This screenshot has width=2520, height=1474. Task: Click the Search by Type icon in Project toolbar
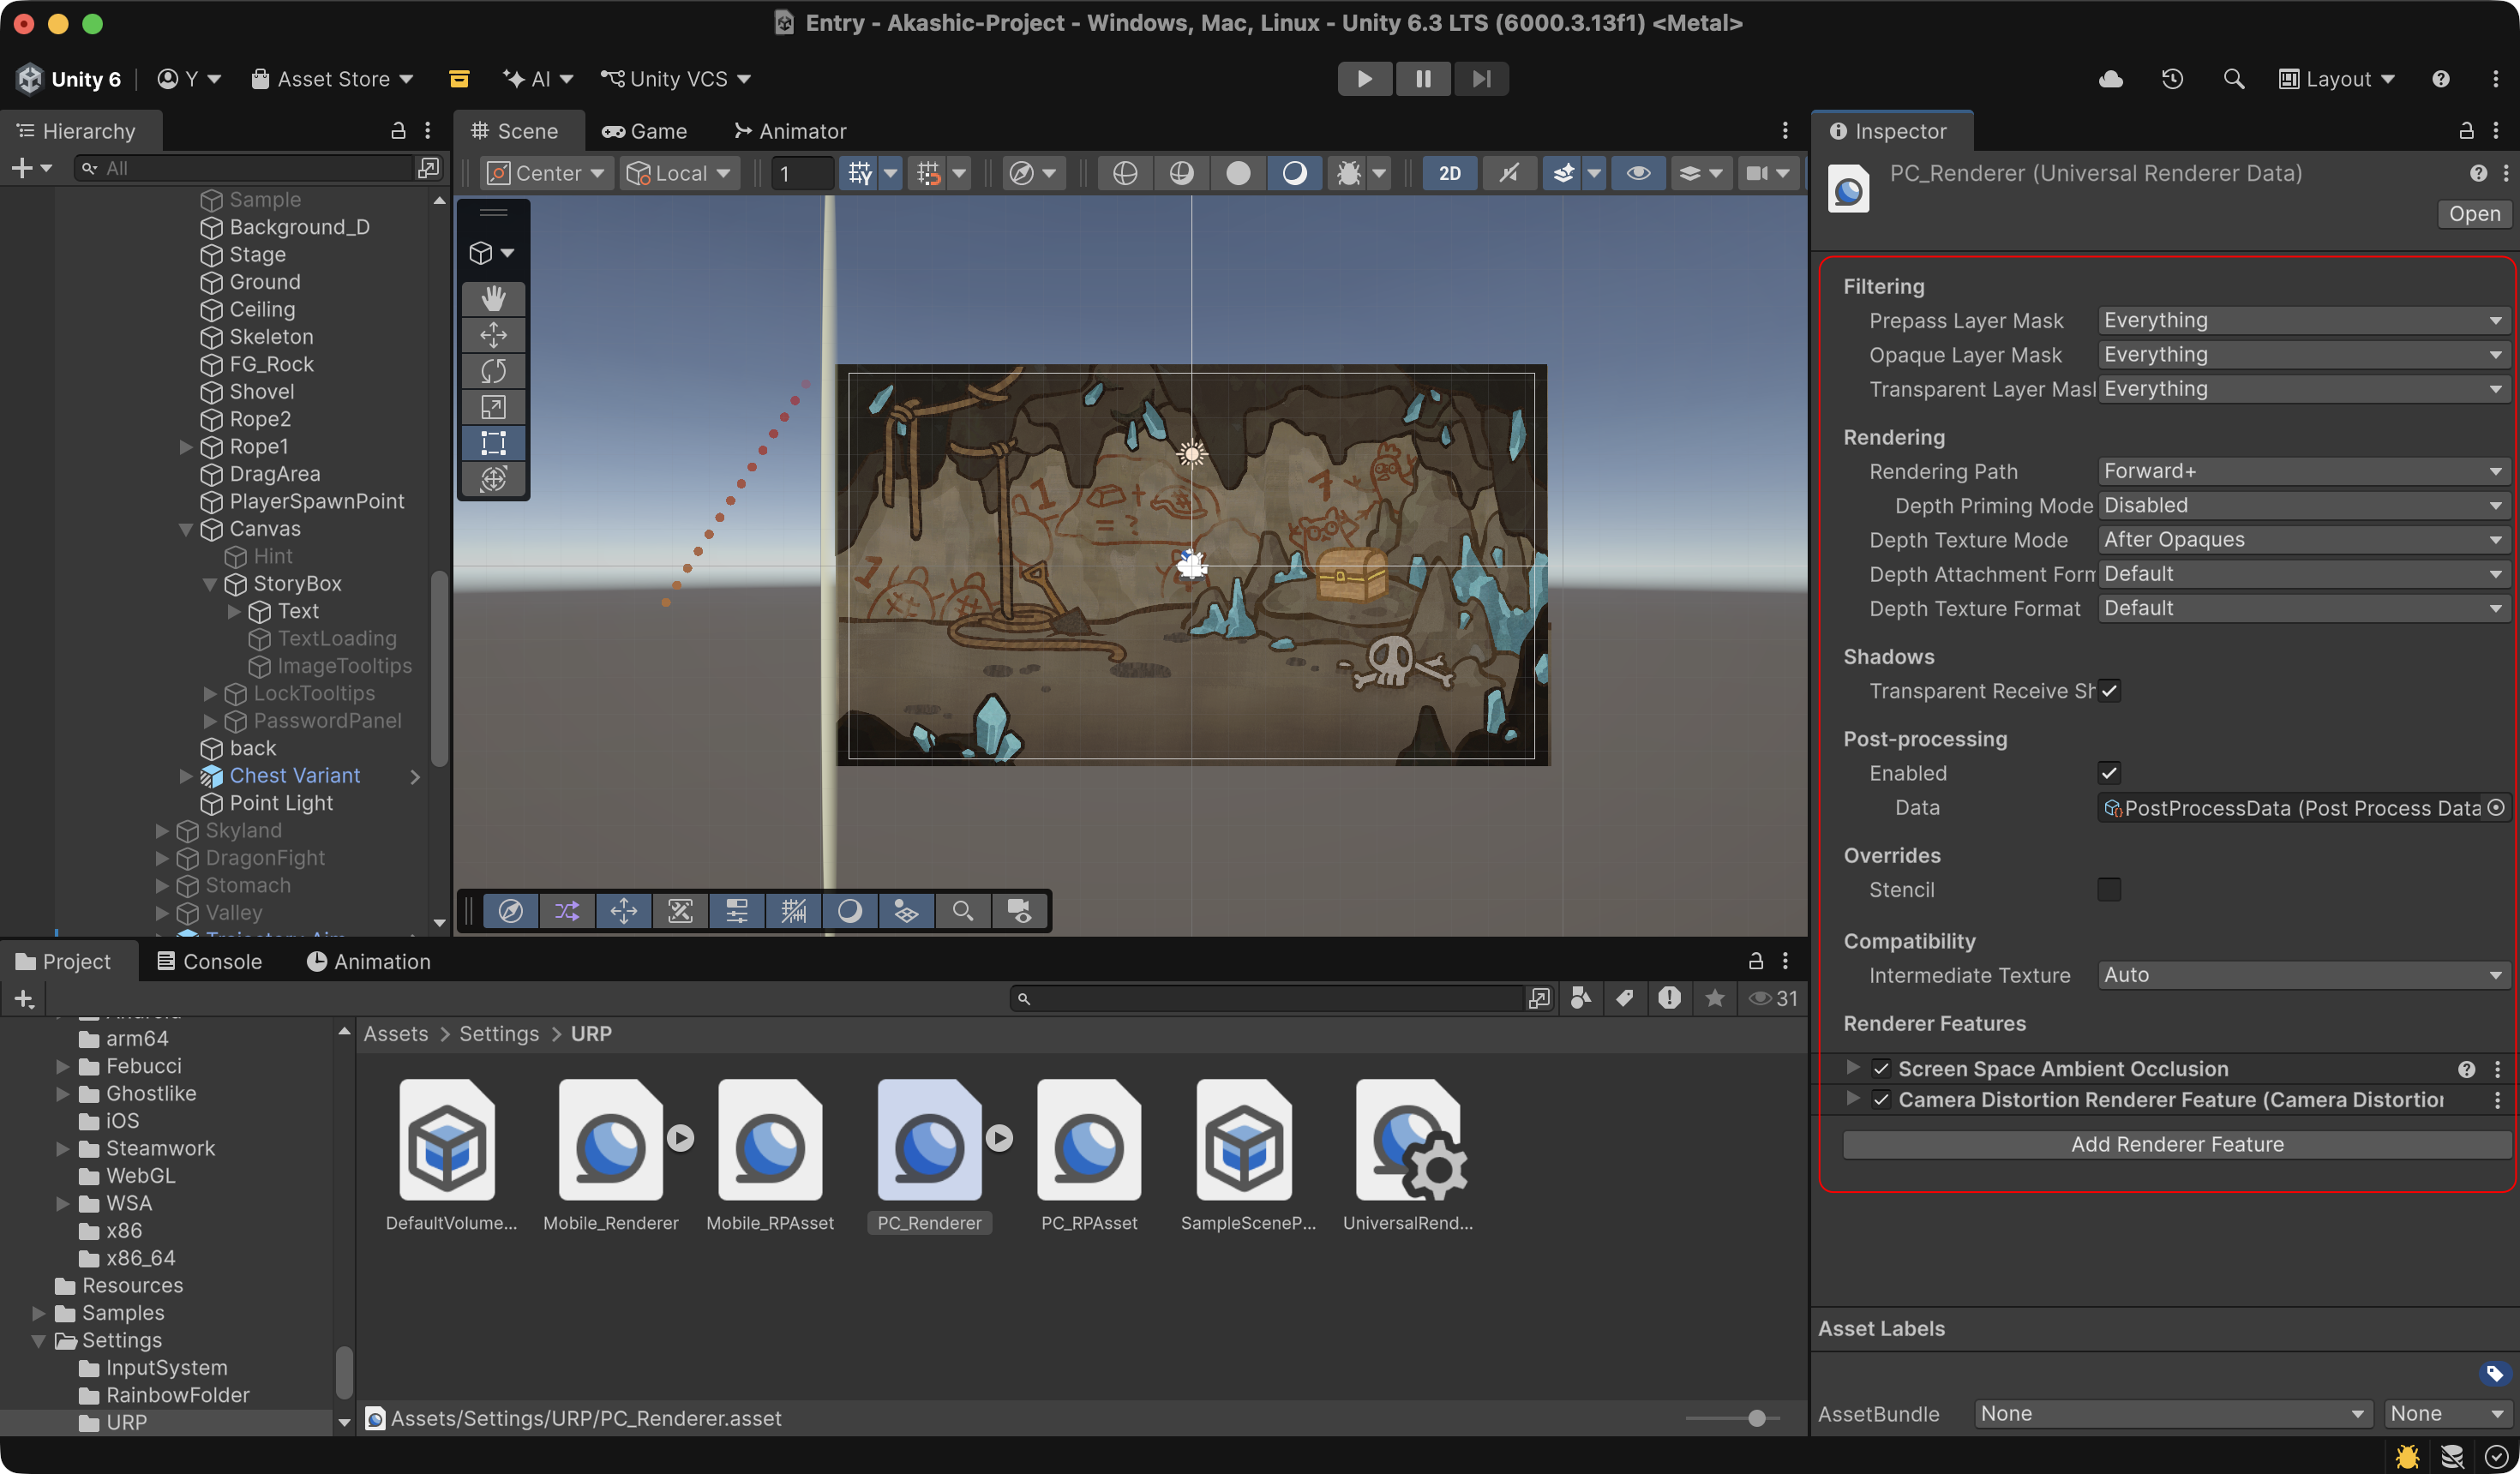click(1581, 998)
